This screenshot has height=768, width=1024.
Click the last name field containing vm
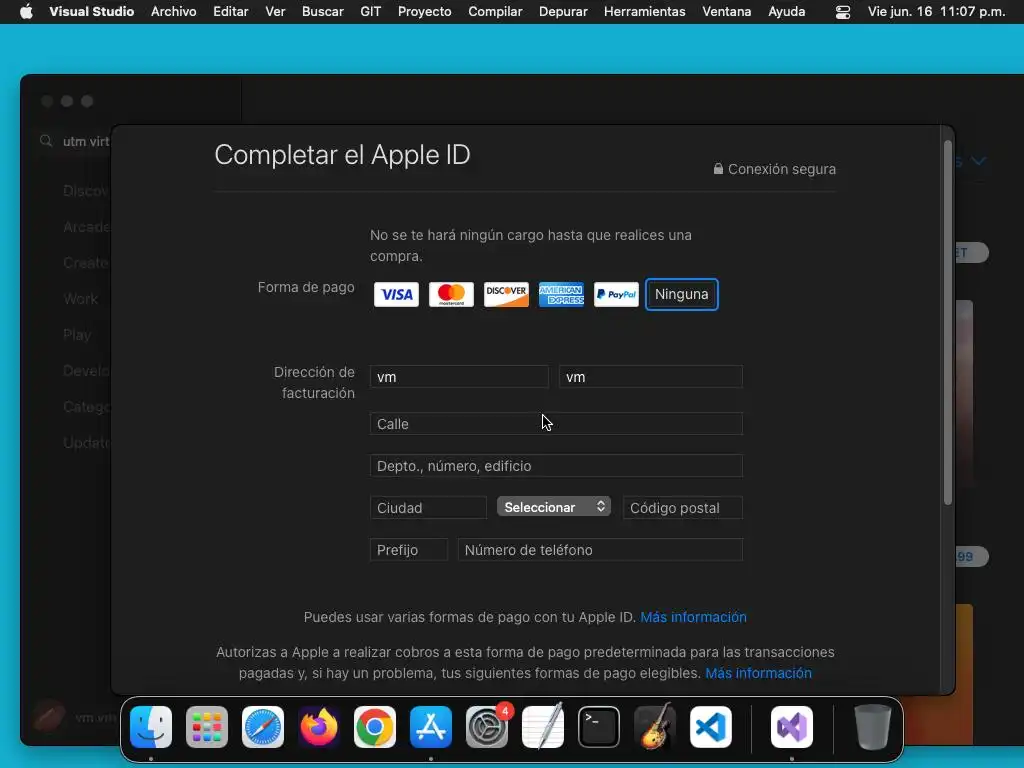tap(650, 377)
